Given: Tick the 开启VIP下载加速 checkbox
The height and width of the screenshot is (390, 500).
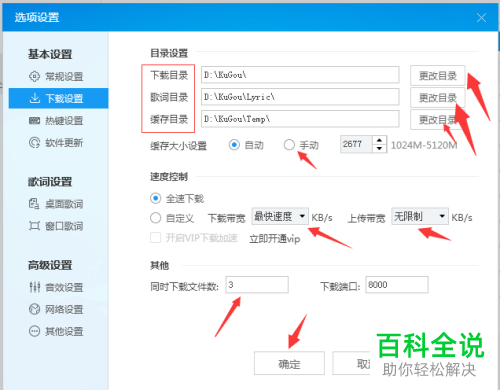Looking at the screenshot, I should point(156,238).
